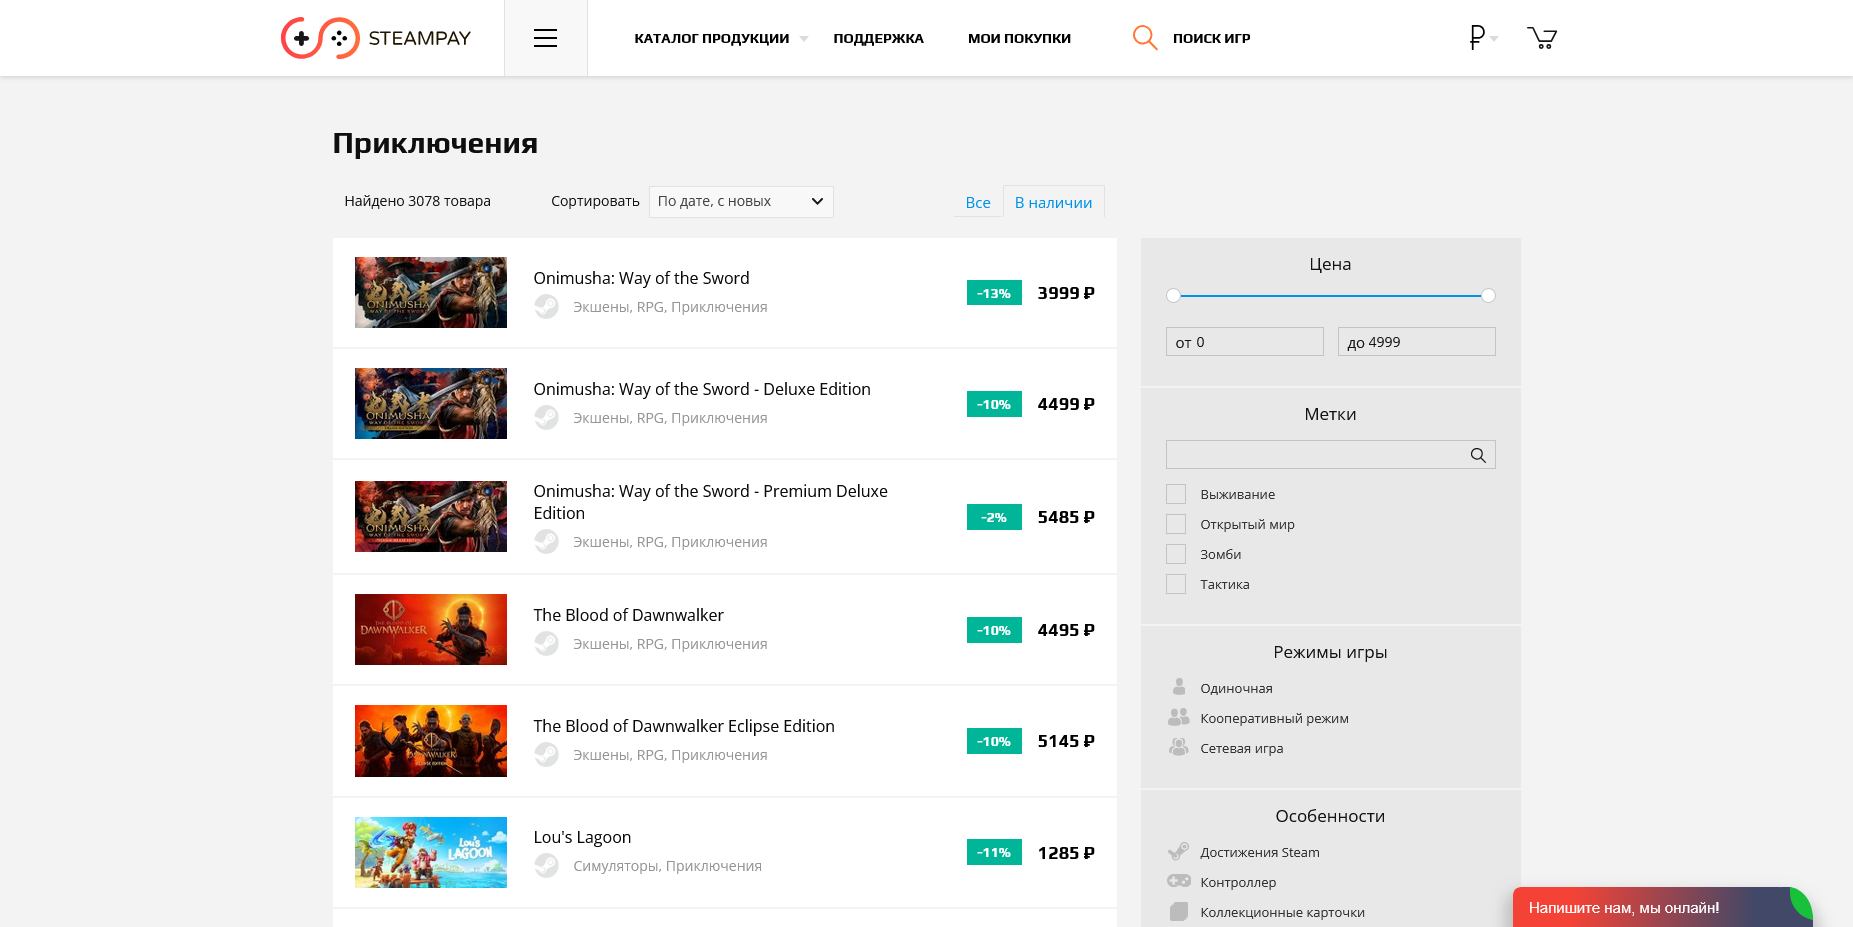Open Onimusha Premium Deluxe Edition title link
The image size is (1853, 927).
tap(710, 502)
